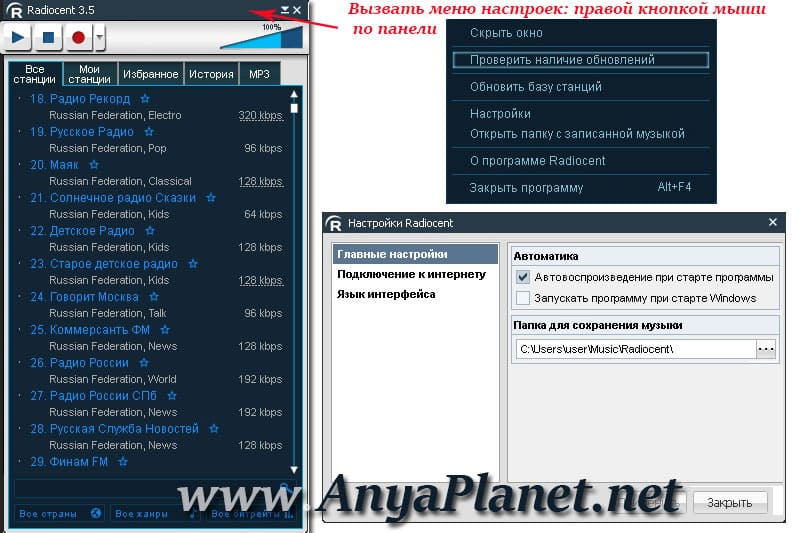Click the star beside Детское Радио
Screen dimensions: 800x533
click(x=150, y=231)
